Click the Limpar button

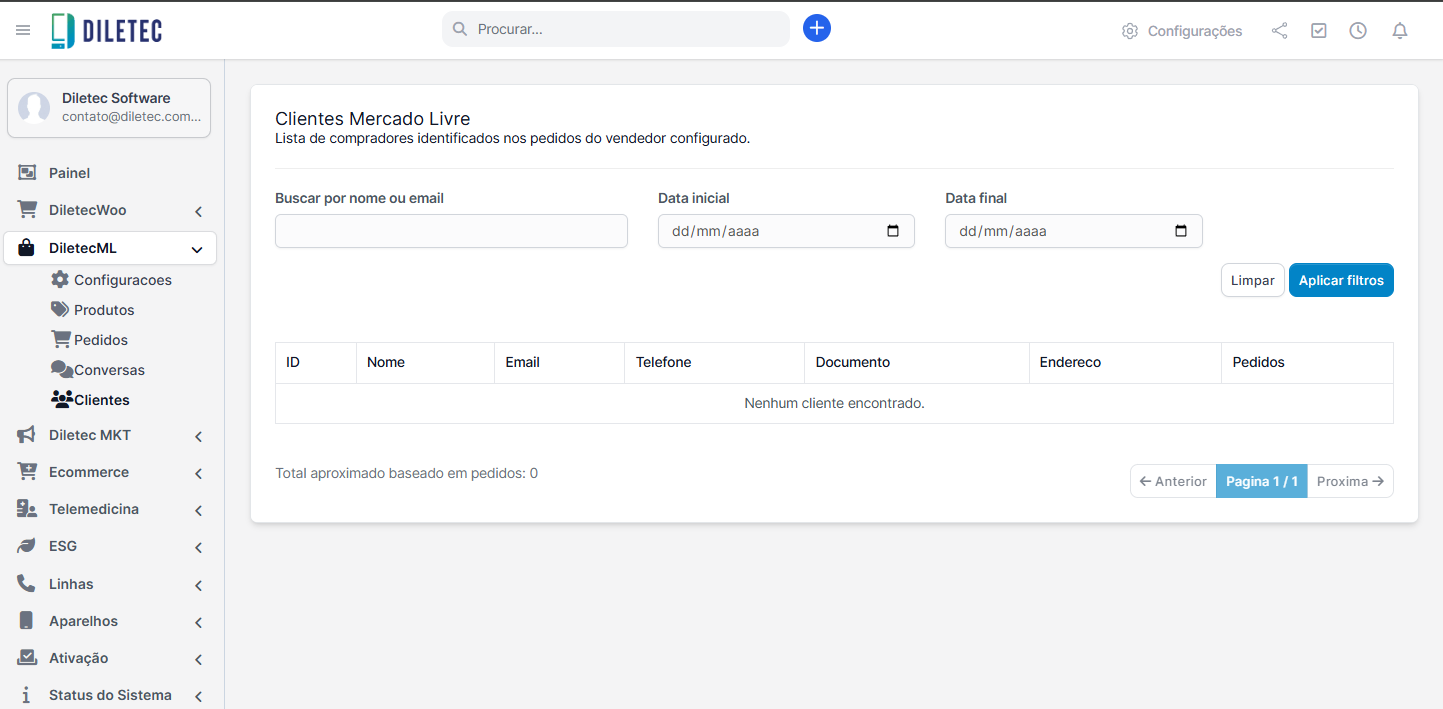pos(1252,281)
